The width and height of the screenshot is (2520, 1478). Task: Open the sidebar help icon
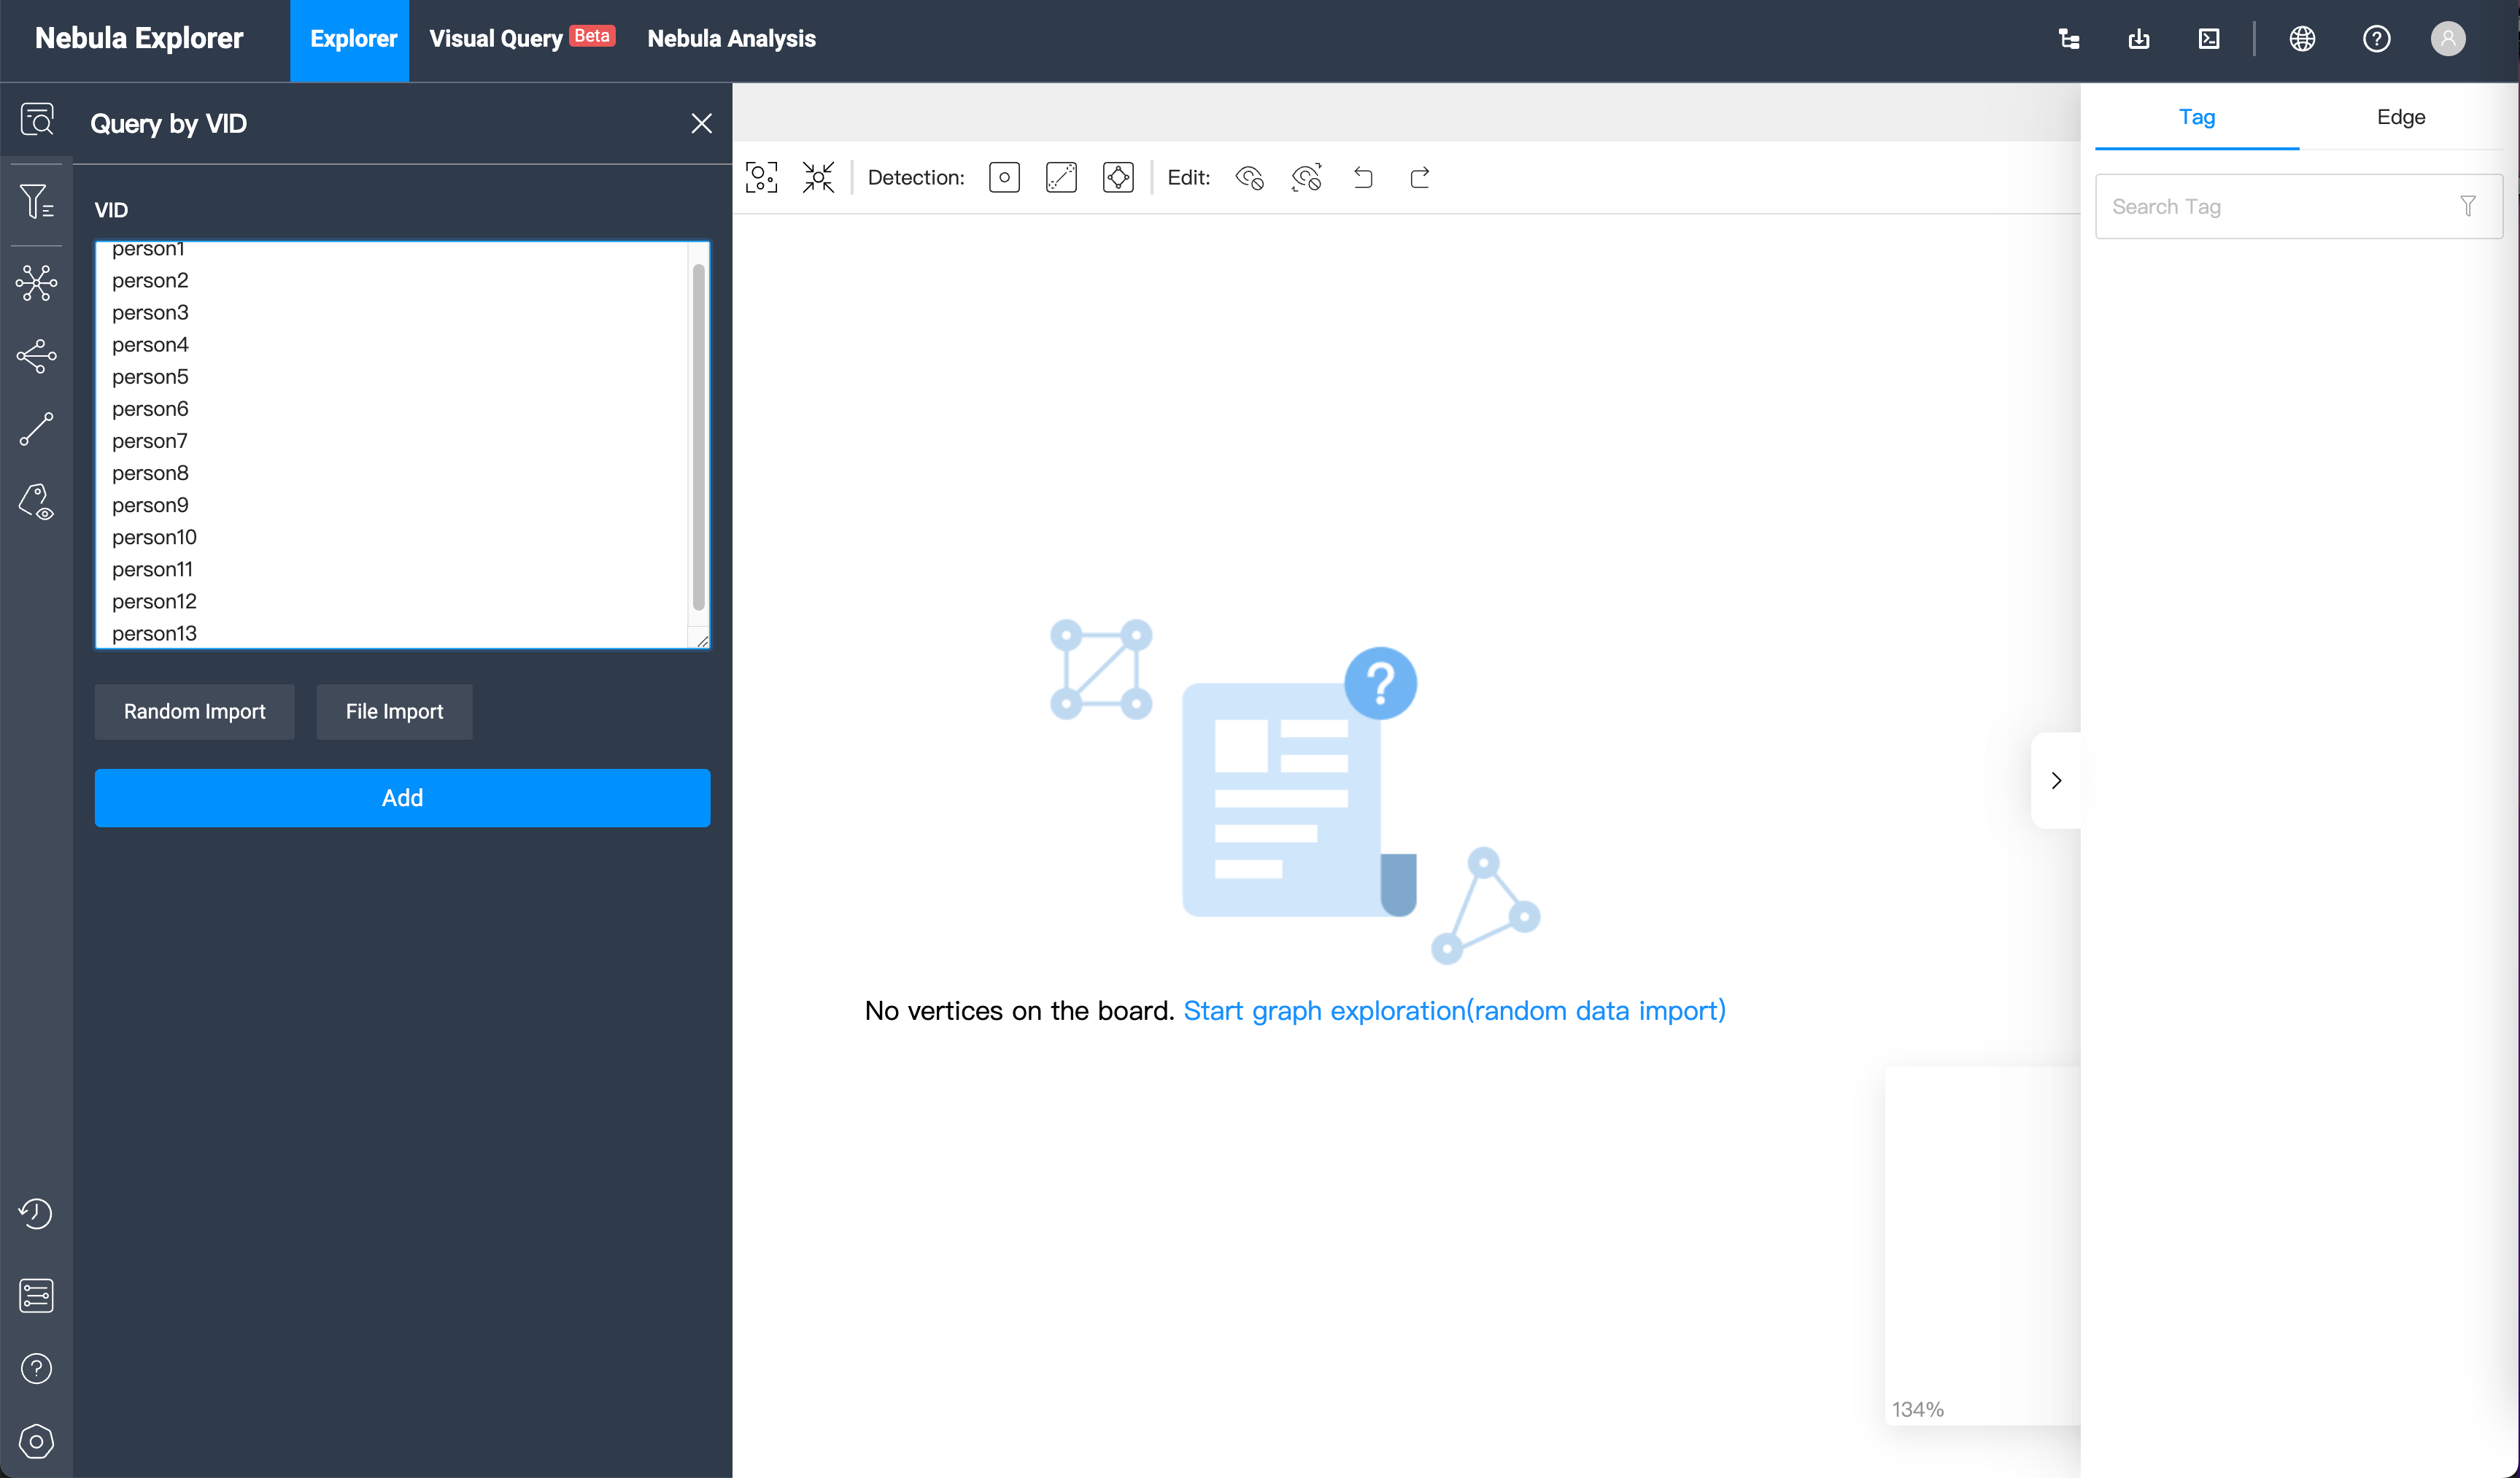[36, 1368]
